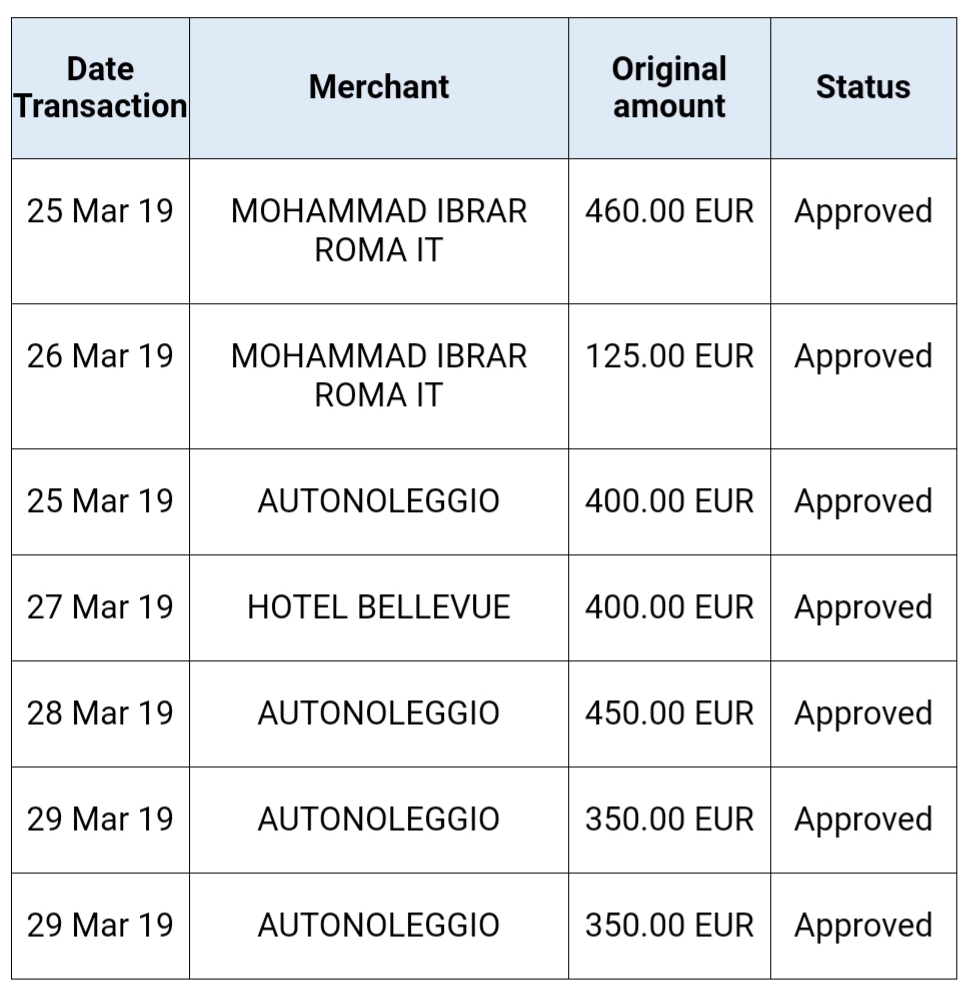Click the Merchant column header
Screen dimensions: 969x998
coord(379,88)
